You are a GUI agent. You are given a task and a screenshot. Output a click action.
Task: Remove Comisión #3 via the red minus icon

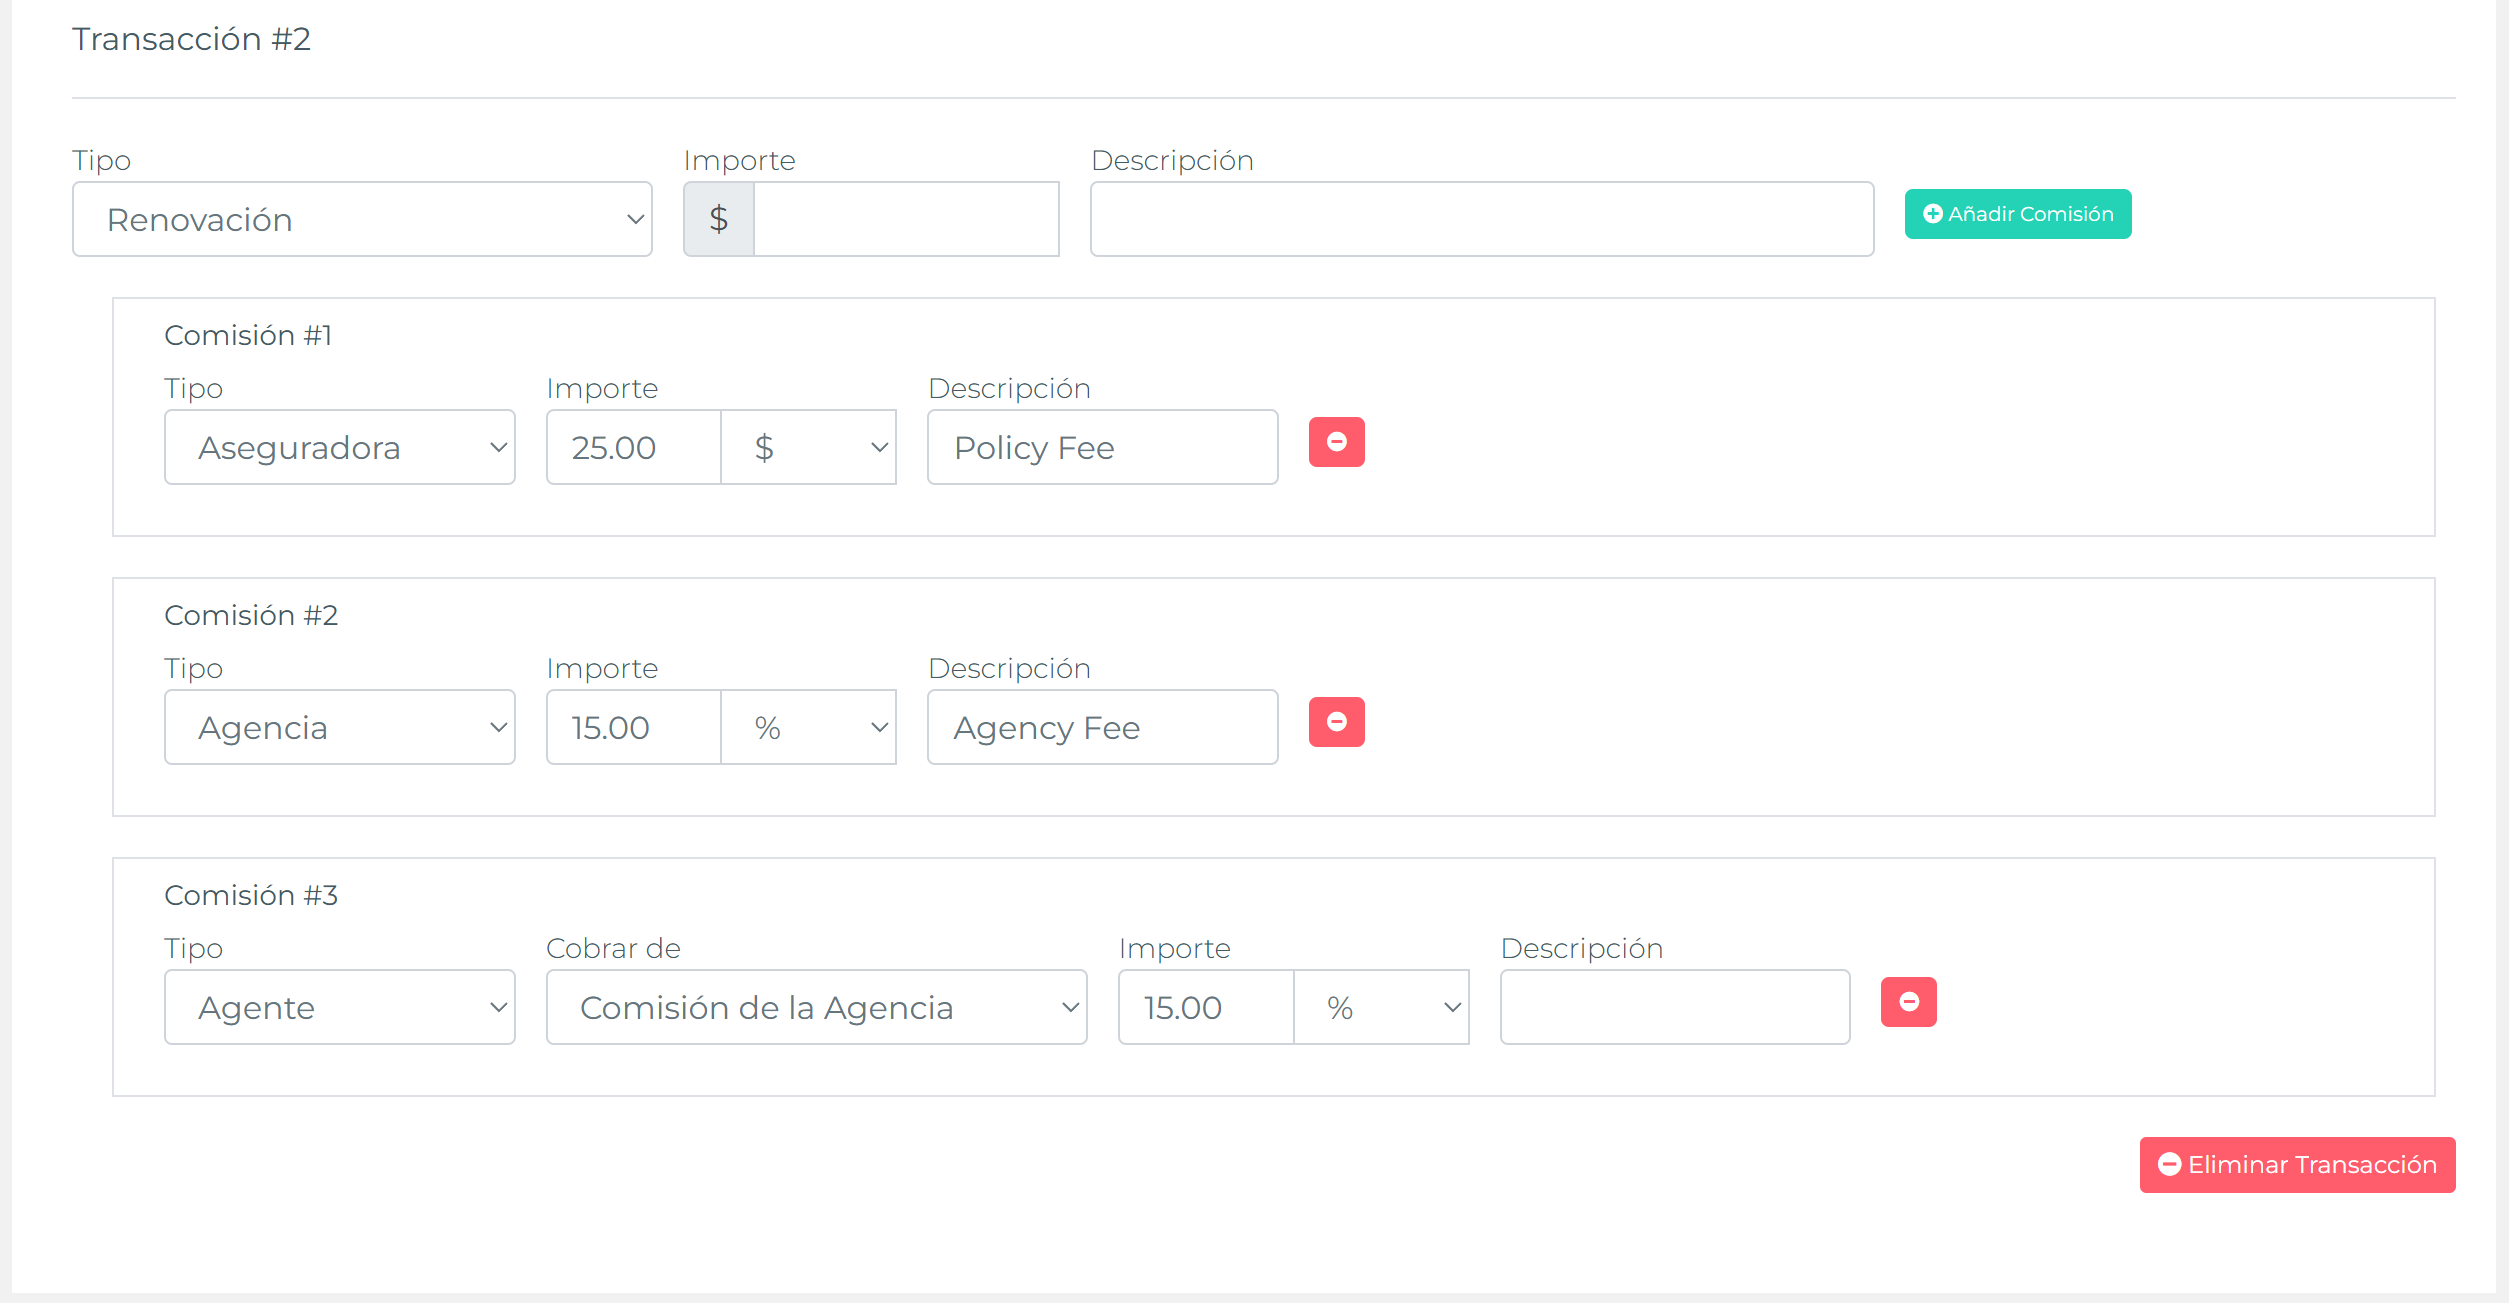(x=1908, y=1002)
